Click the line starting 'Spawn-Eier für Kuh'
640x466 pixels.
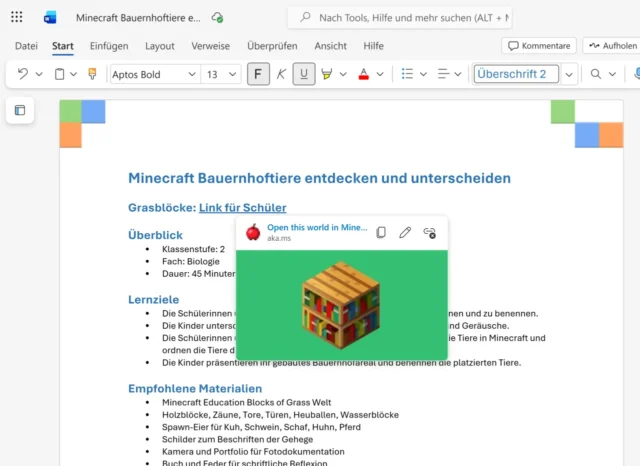tap(261, 427)
